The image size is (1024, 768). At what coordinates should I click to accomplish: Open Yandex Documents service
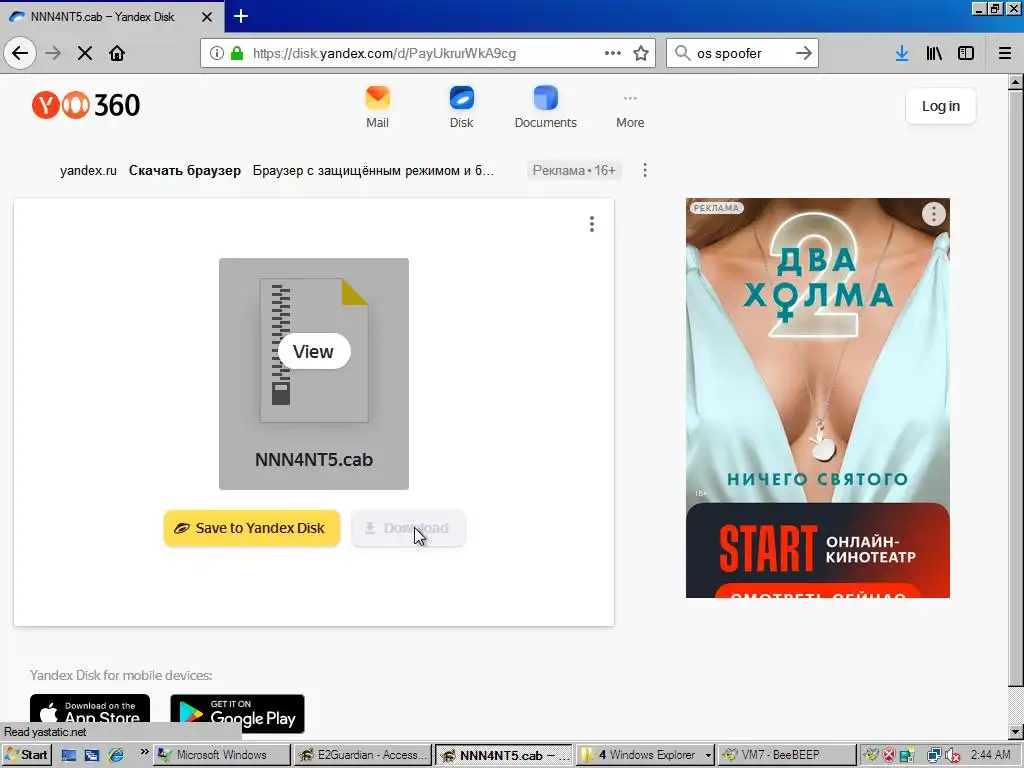(545, 108)
